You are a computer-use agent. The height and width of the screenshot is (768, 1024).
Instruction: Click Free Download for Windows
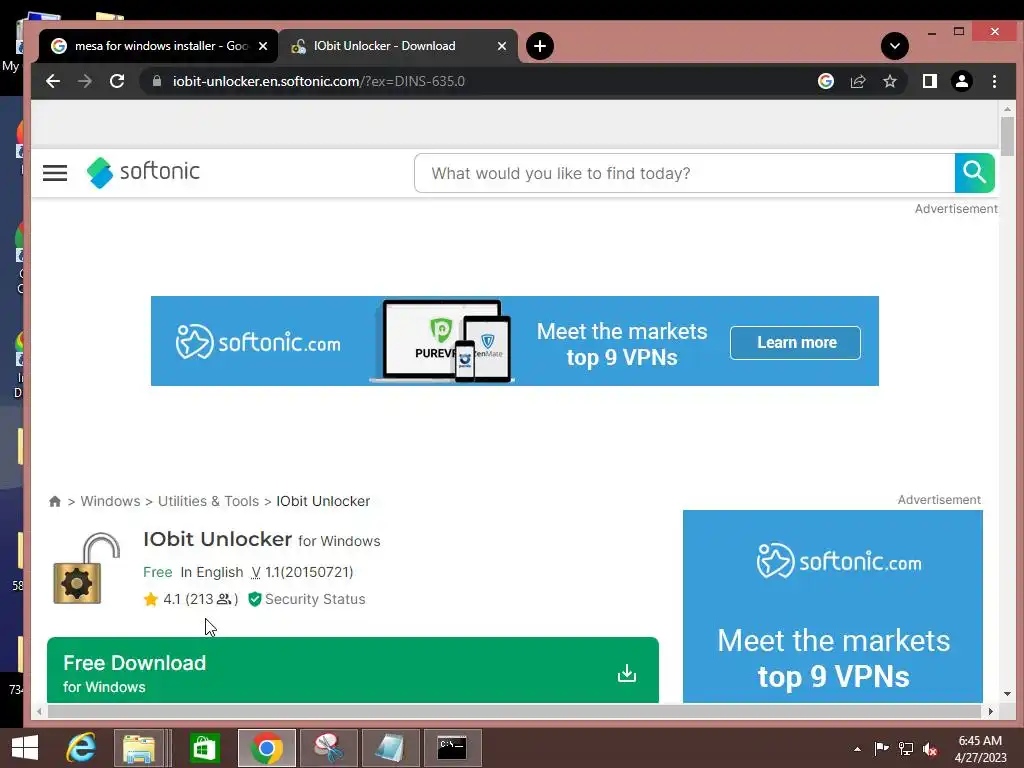click(x=353, y=670)
